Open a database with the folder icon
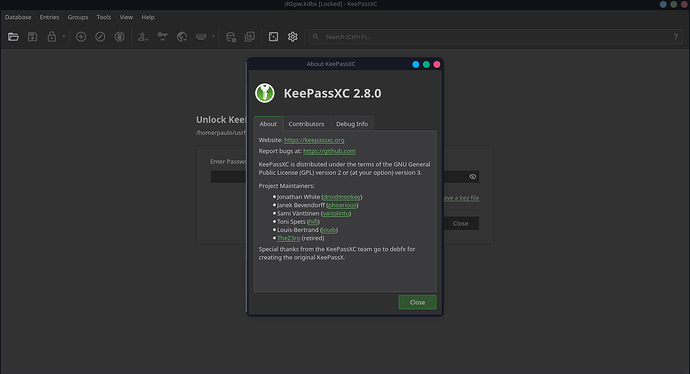690x374 pixels. click(13, 37)
